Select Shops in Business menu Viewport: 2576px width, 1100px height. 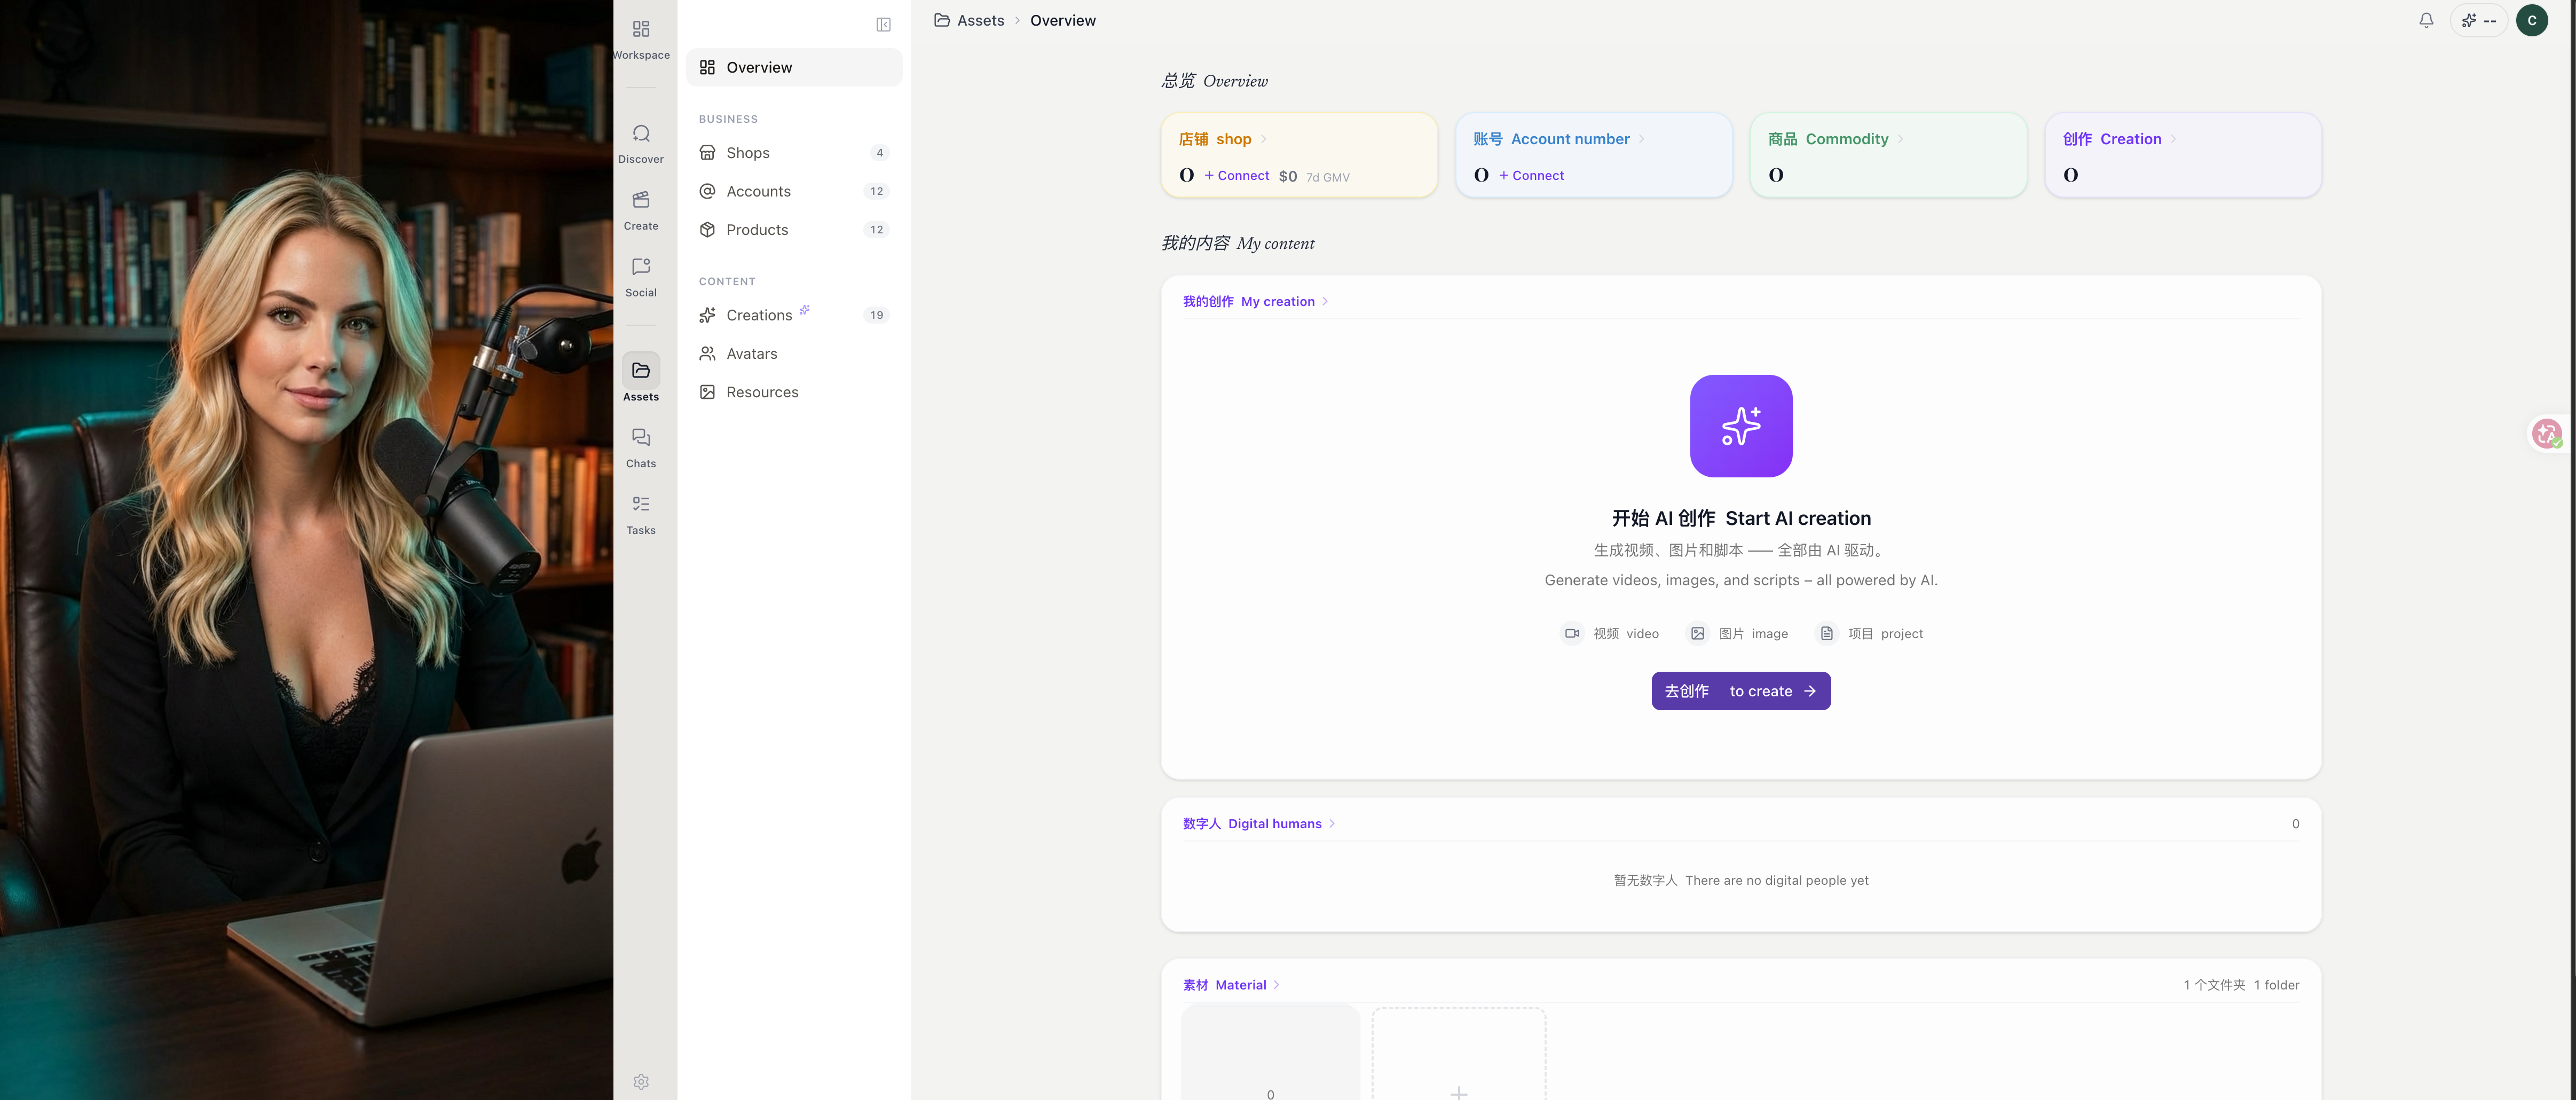click(x=747, y=153)
